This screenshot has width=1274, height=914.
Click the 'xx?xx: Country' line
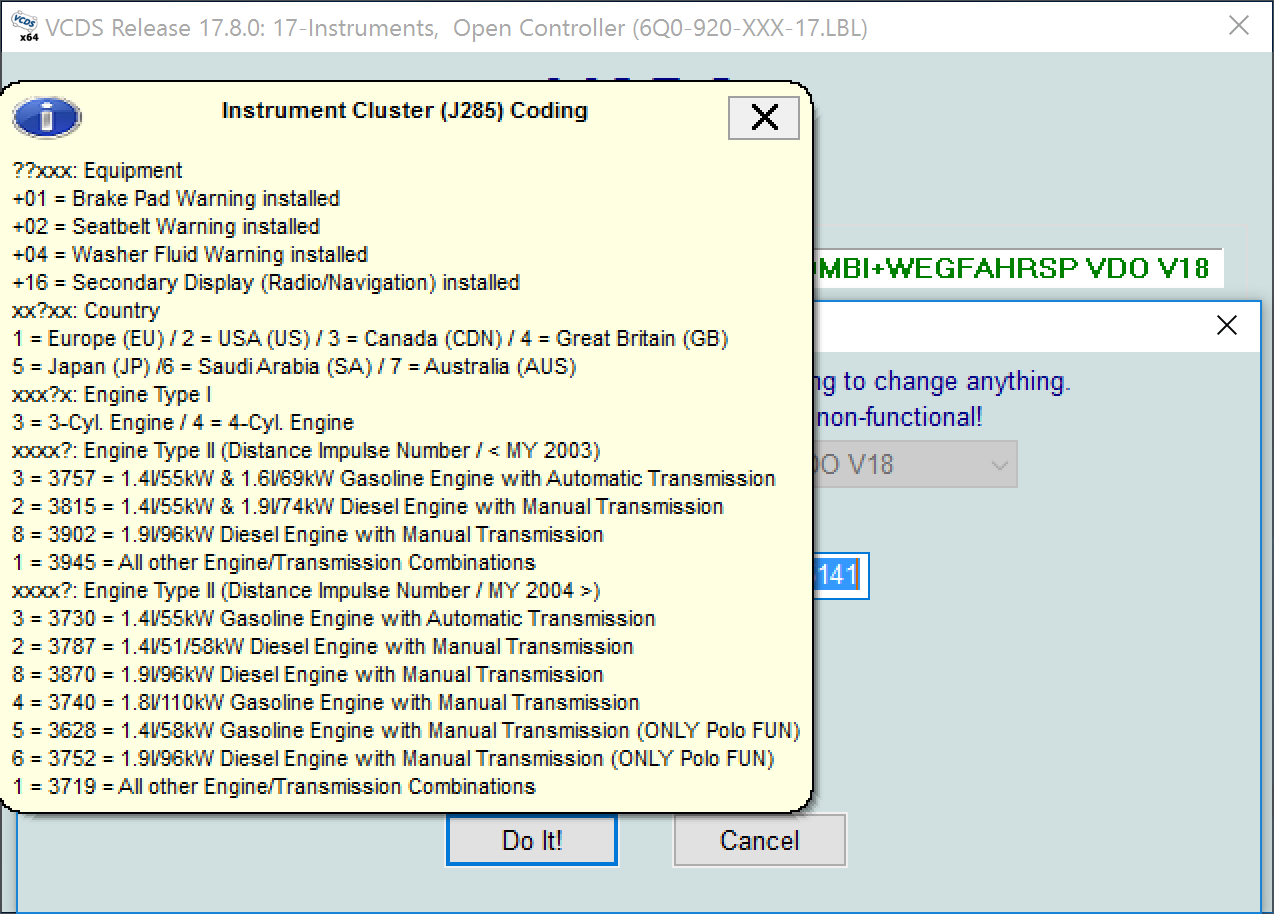(86, 311)
